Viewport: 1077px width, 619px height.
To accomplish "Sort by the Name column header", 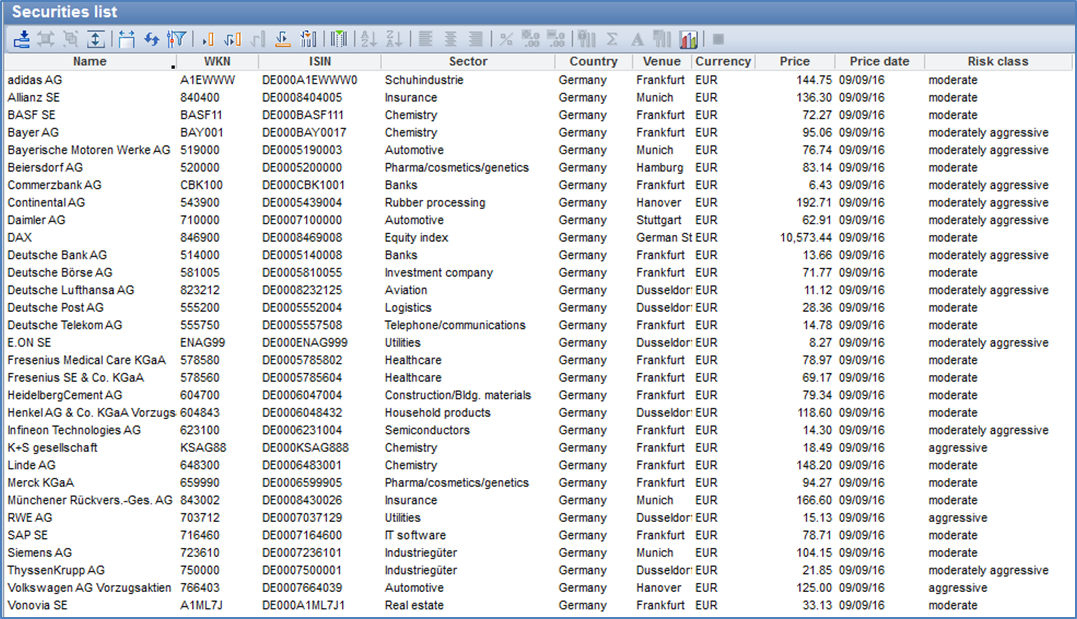I will [x=89, y=61].
